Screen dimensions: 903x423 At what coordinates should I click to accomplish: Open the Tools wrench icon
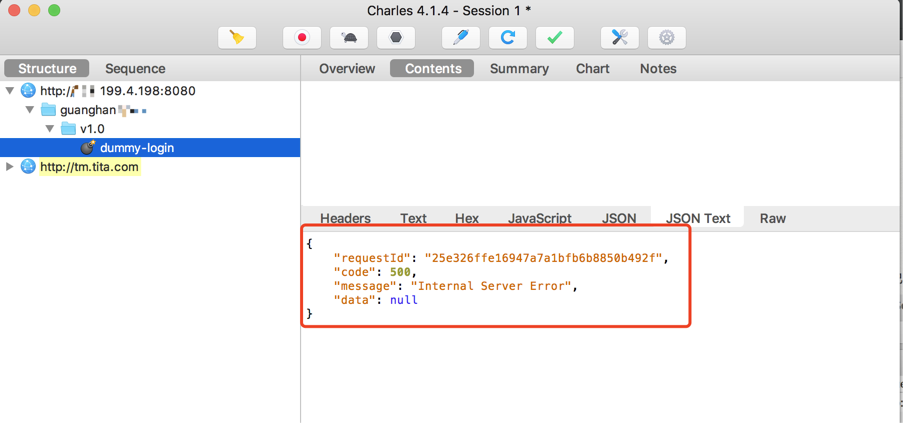tap(619, 38)
